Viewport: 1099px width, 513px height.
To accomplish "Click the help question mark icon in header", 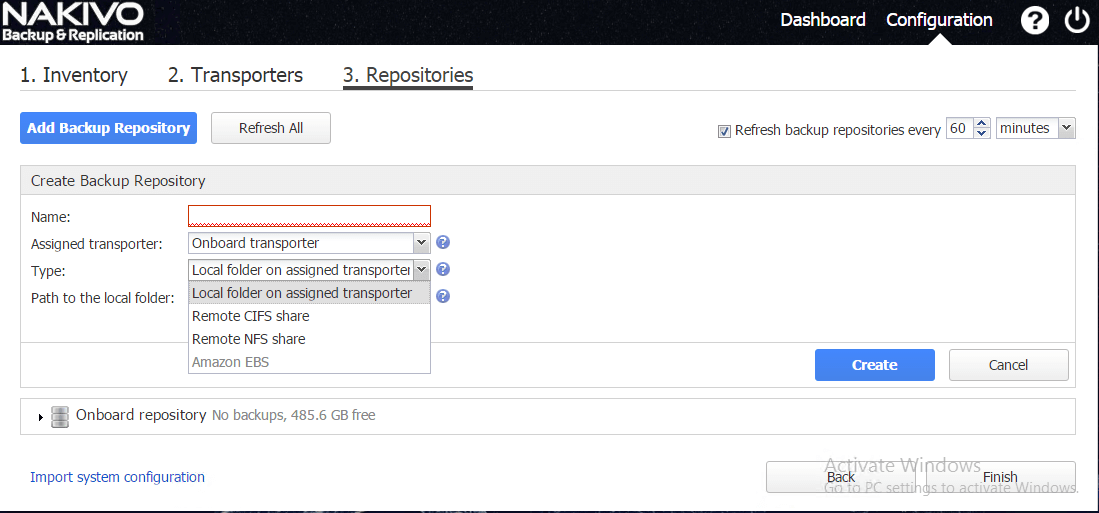I will click(x=1035, y=21).
